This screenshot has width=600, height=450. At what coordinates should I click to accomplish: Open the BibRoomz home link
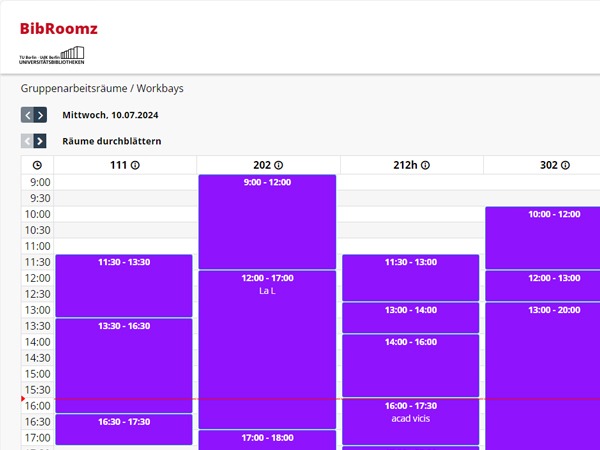(x=59, y=29)
